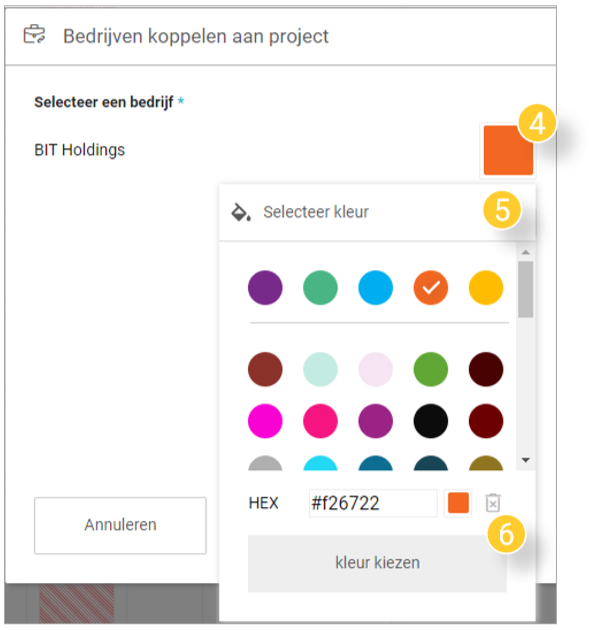Click the small orange preview swatch beside HEX
Screen dimensions: 589x630
tap(458, 503)
